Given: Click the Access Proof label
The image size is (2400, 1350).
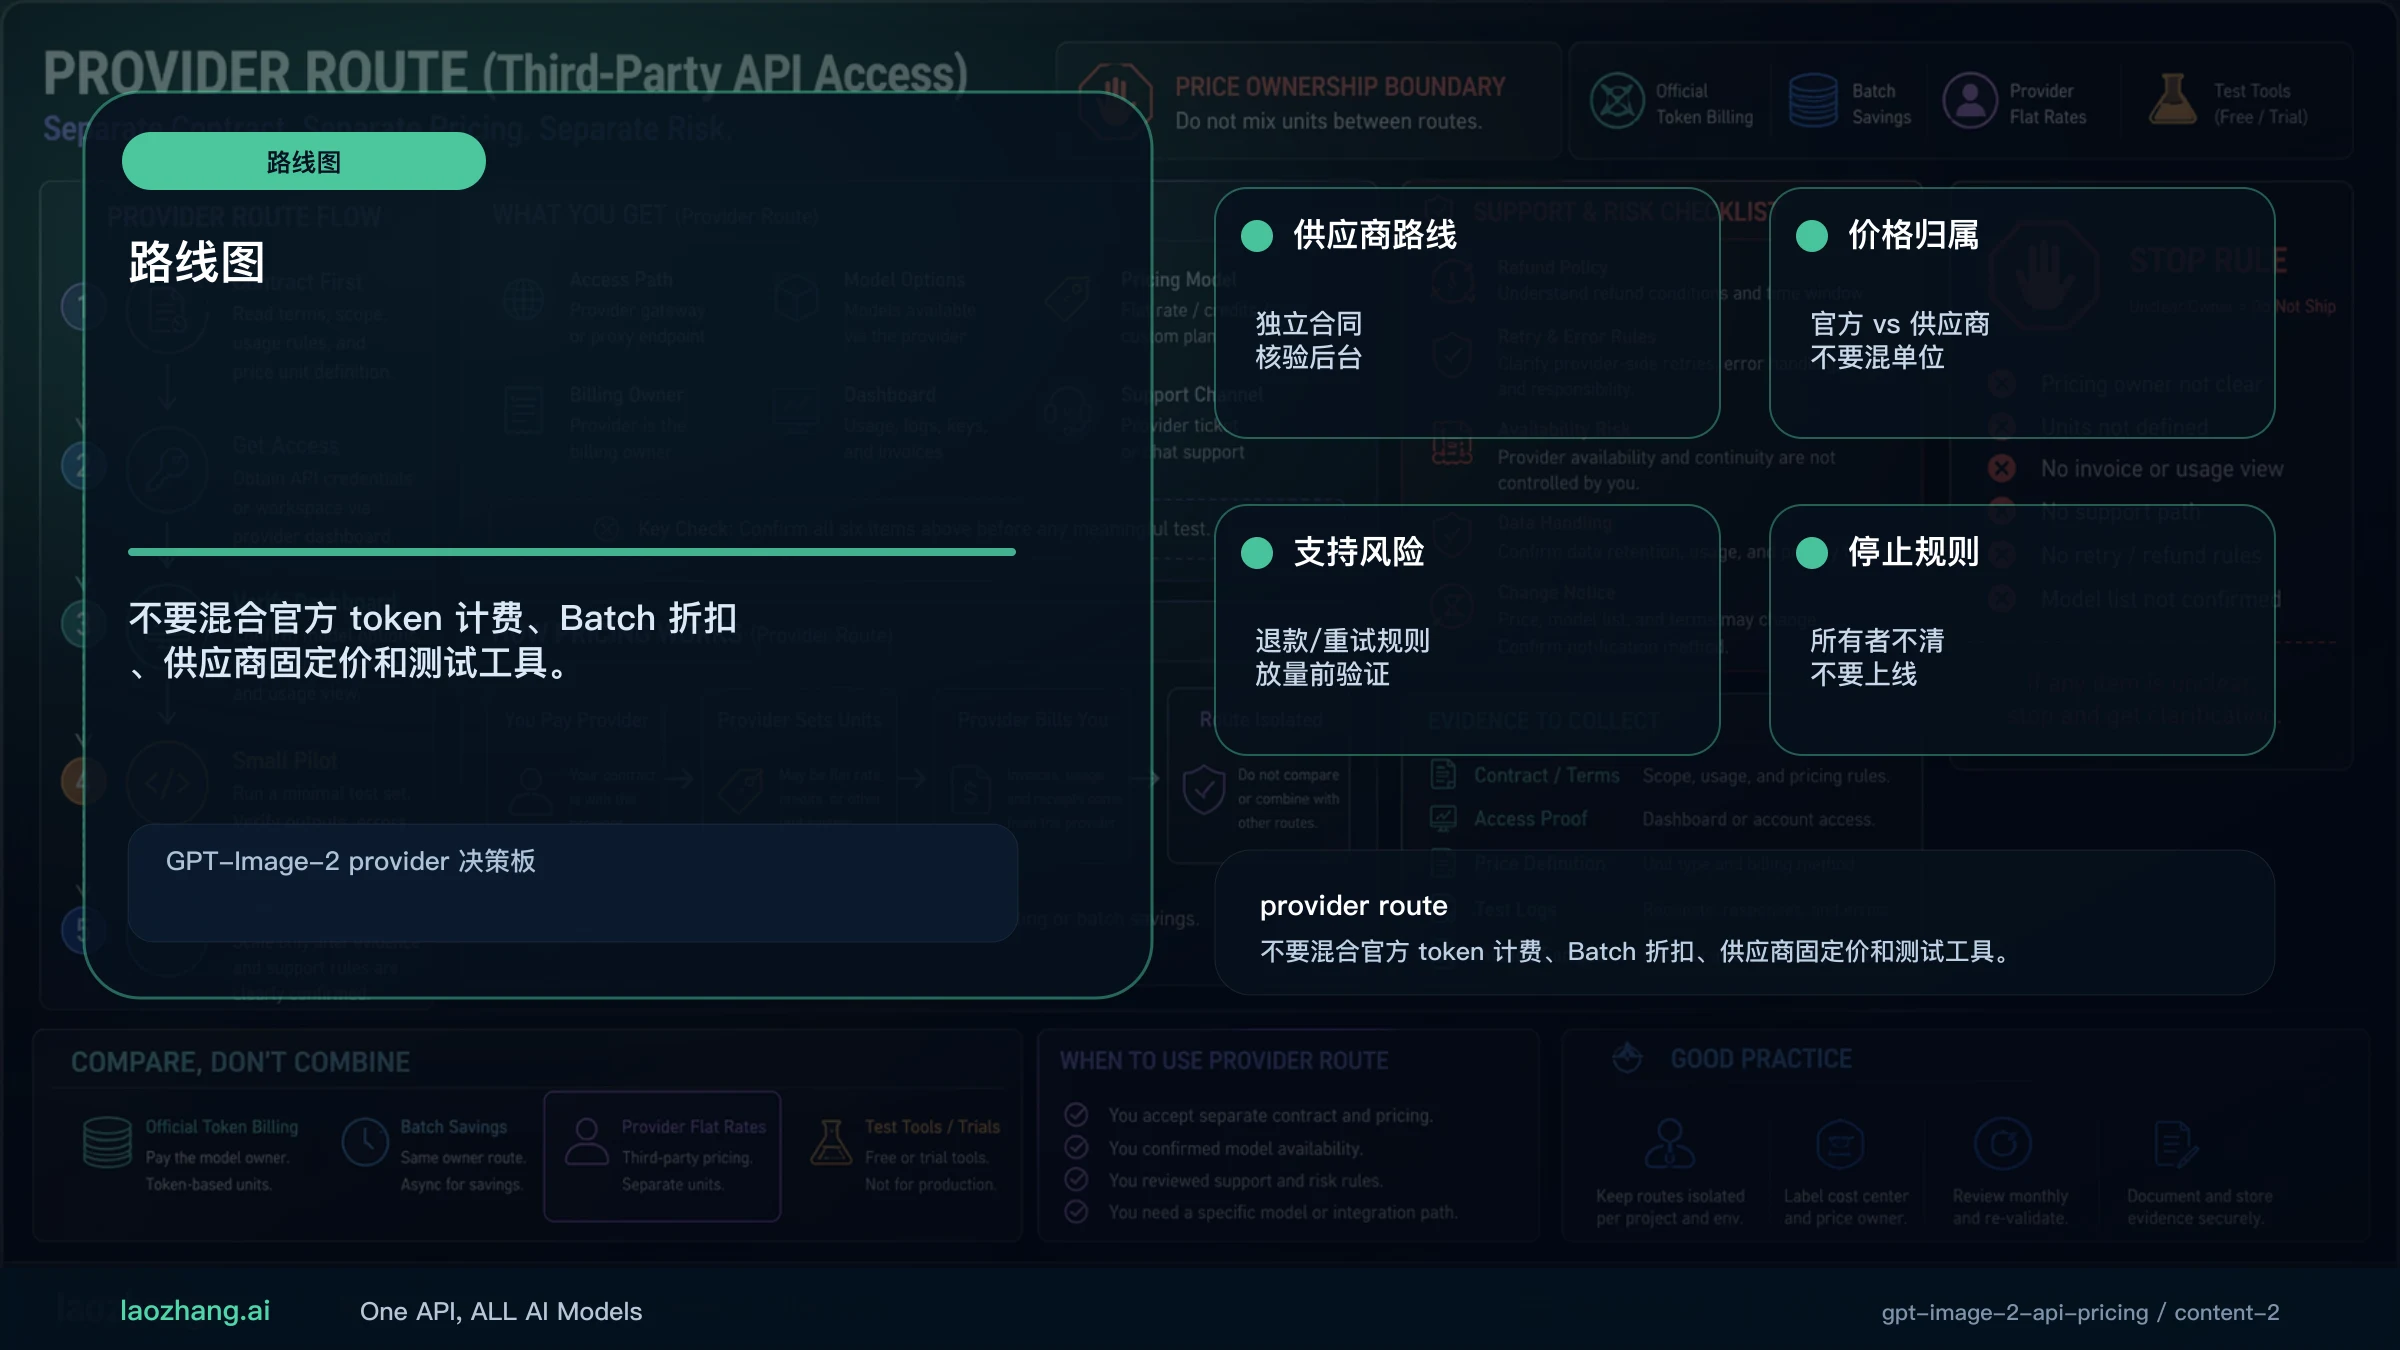Looking at the screenshot, I should (1530, 819).
